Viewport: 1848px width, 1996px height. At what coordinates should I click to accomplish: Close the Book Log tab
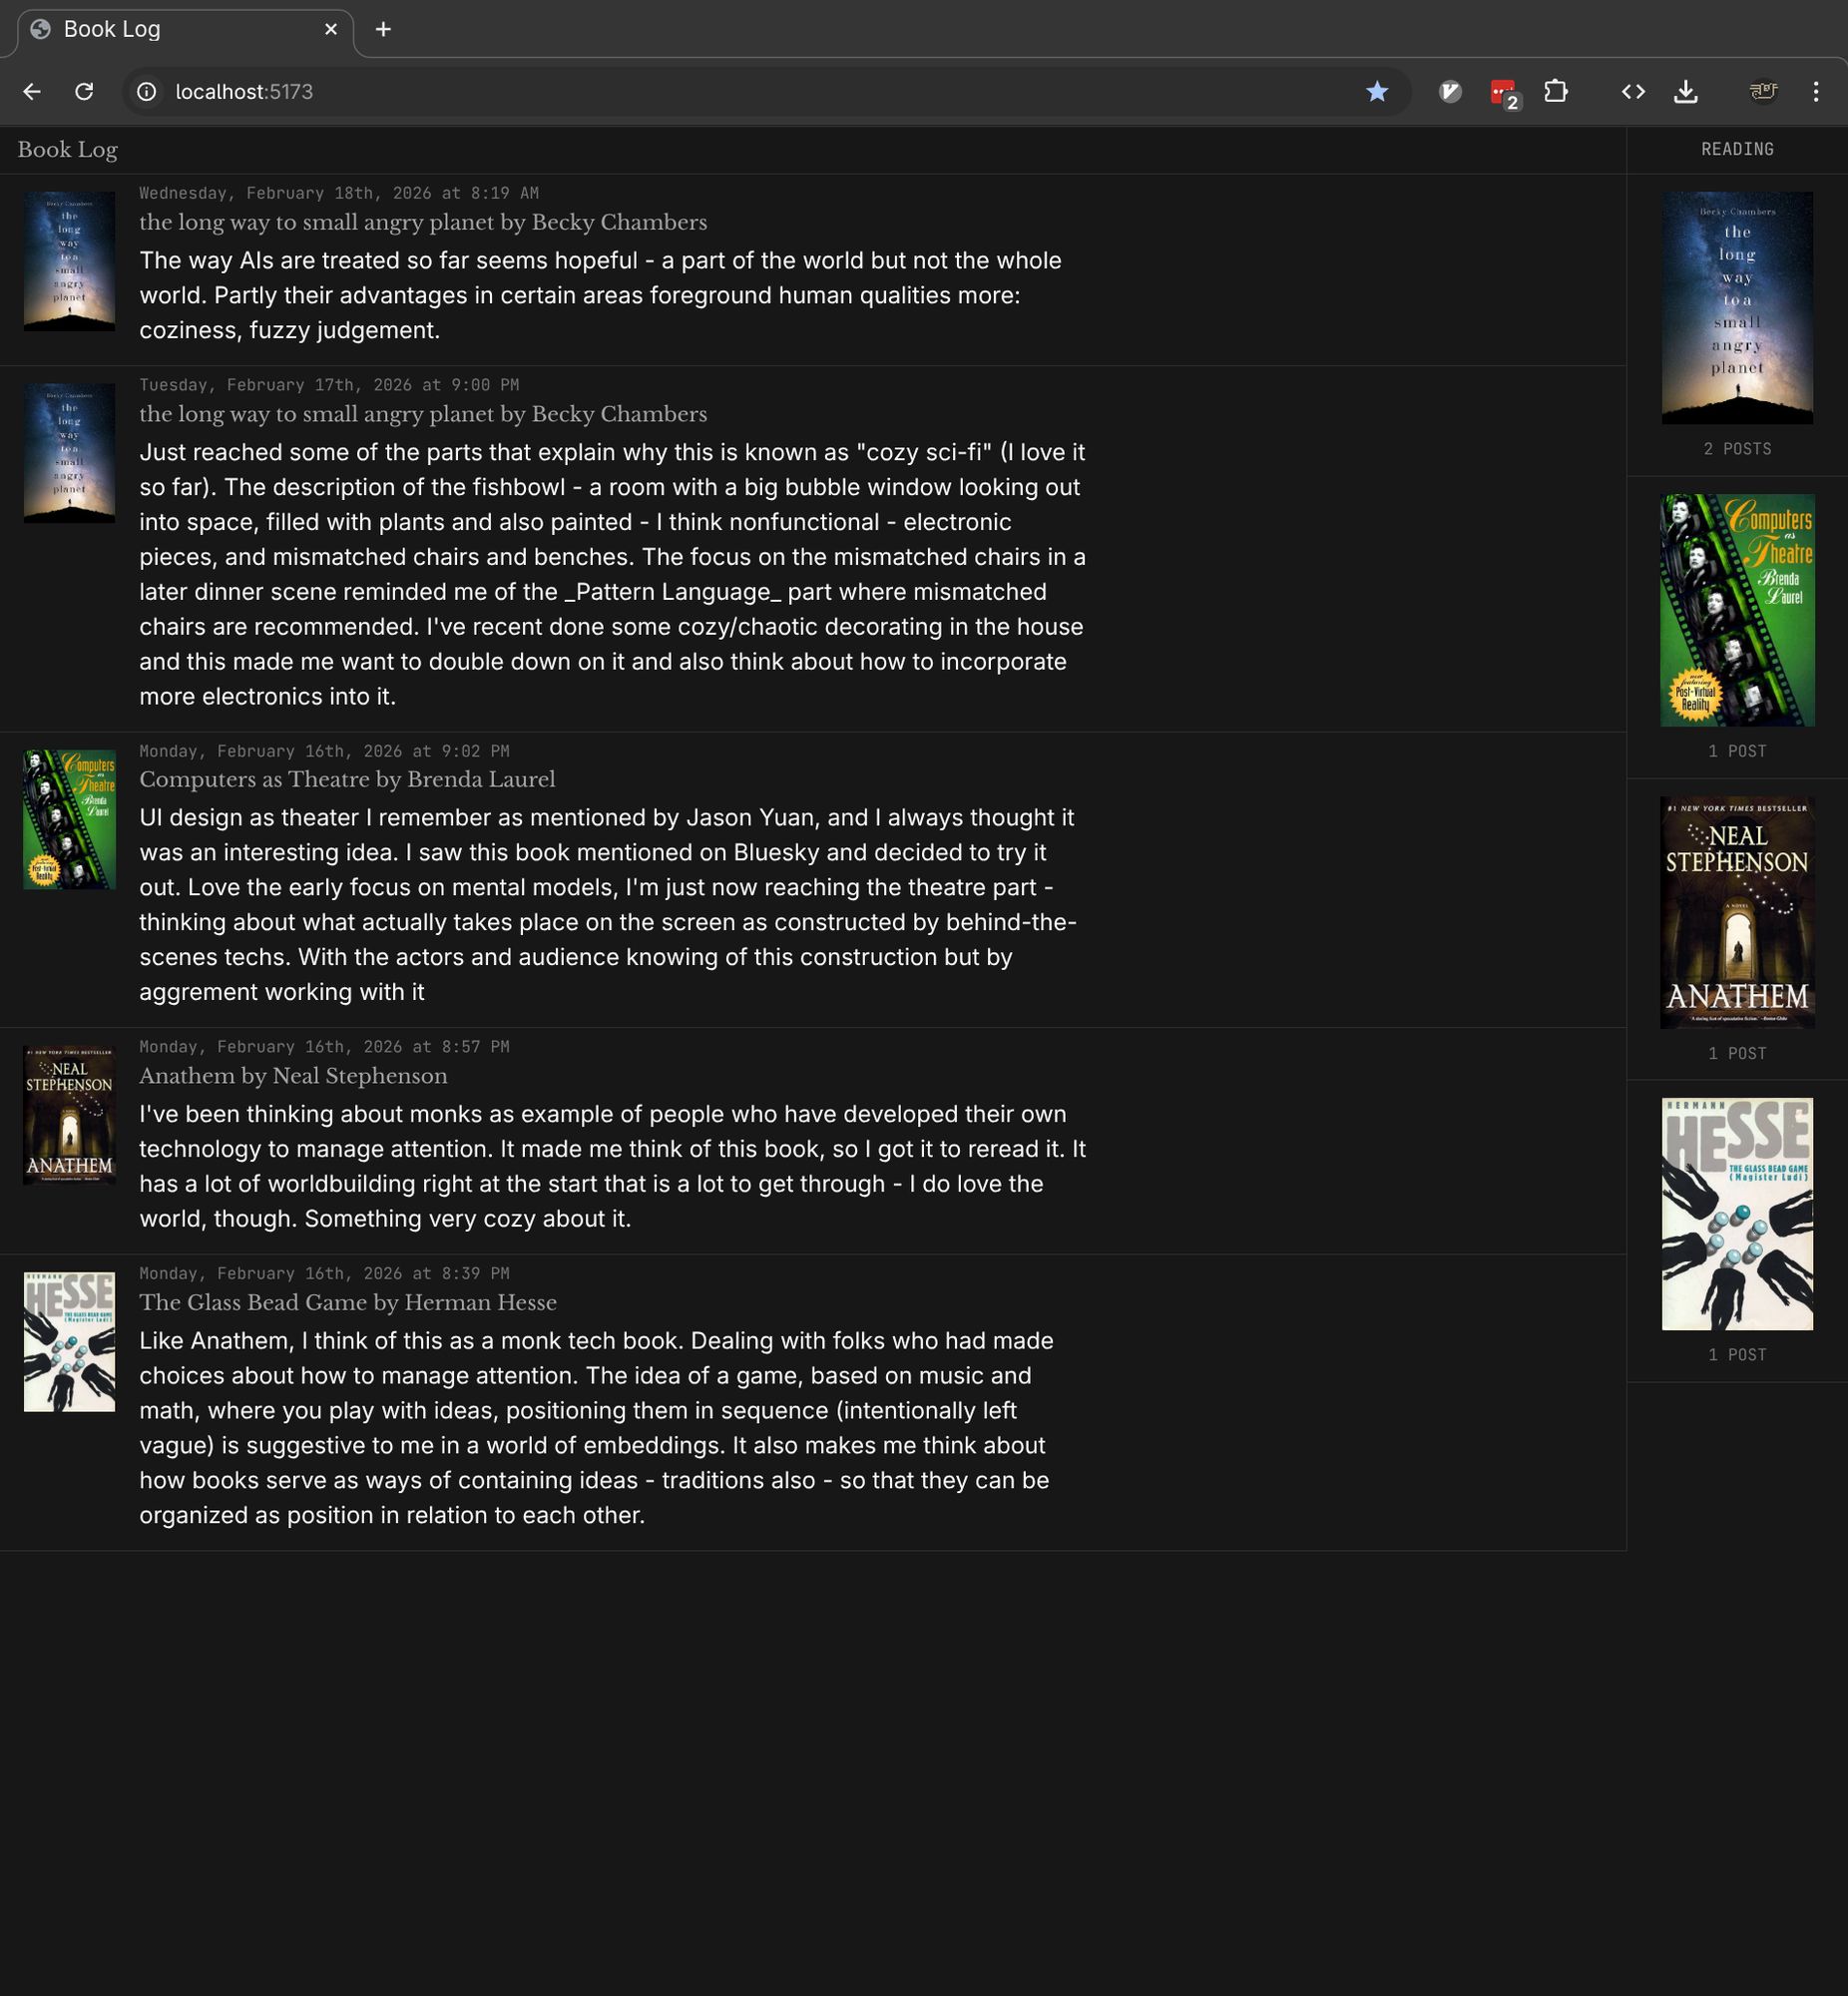331,29
